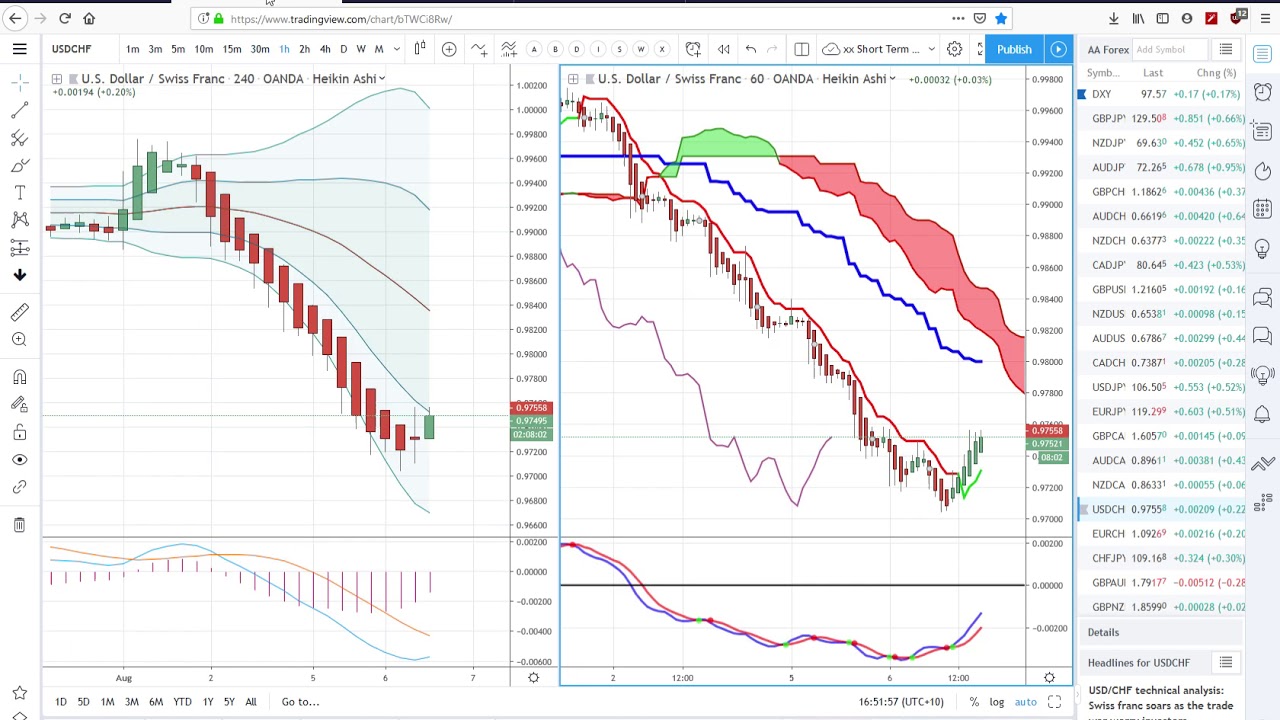Set date range to 3M
1280x720 pixels.
131,701
